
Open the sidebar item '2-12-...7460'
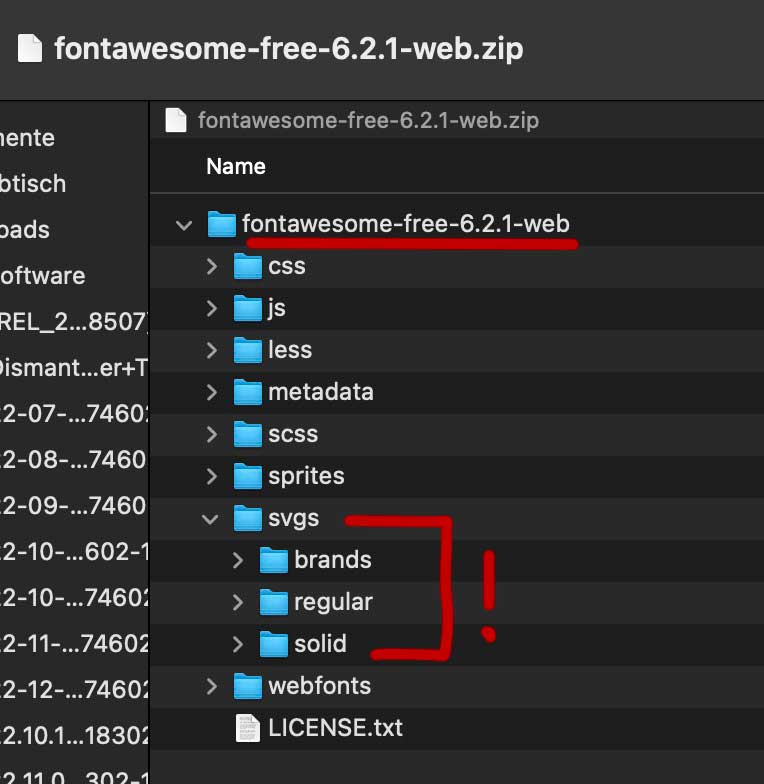point(74,690)
